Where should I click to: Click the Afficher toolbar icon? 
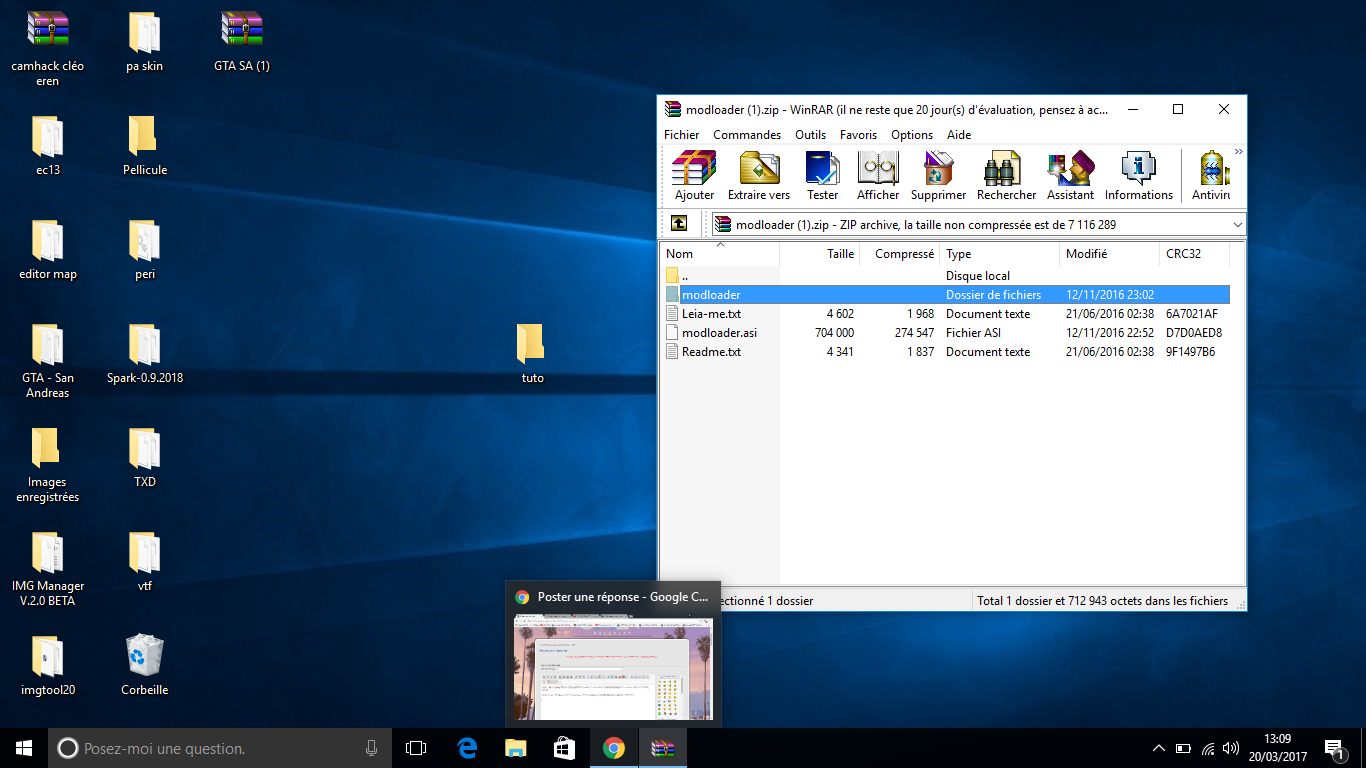pyautogui.click(x=878, y=175)
